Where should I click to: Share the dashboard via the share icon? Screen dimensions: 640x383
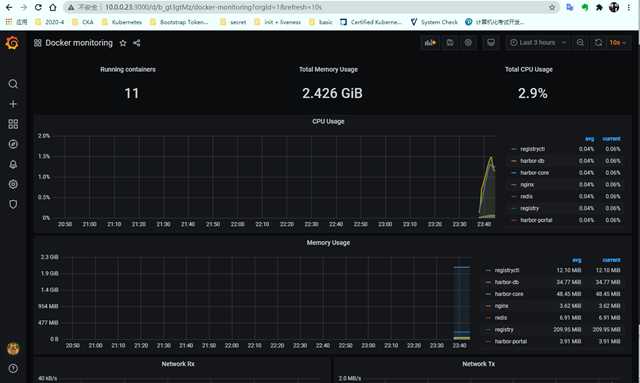pyautogui.click(x=137, y=43)
